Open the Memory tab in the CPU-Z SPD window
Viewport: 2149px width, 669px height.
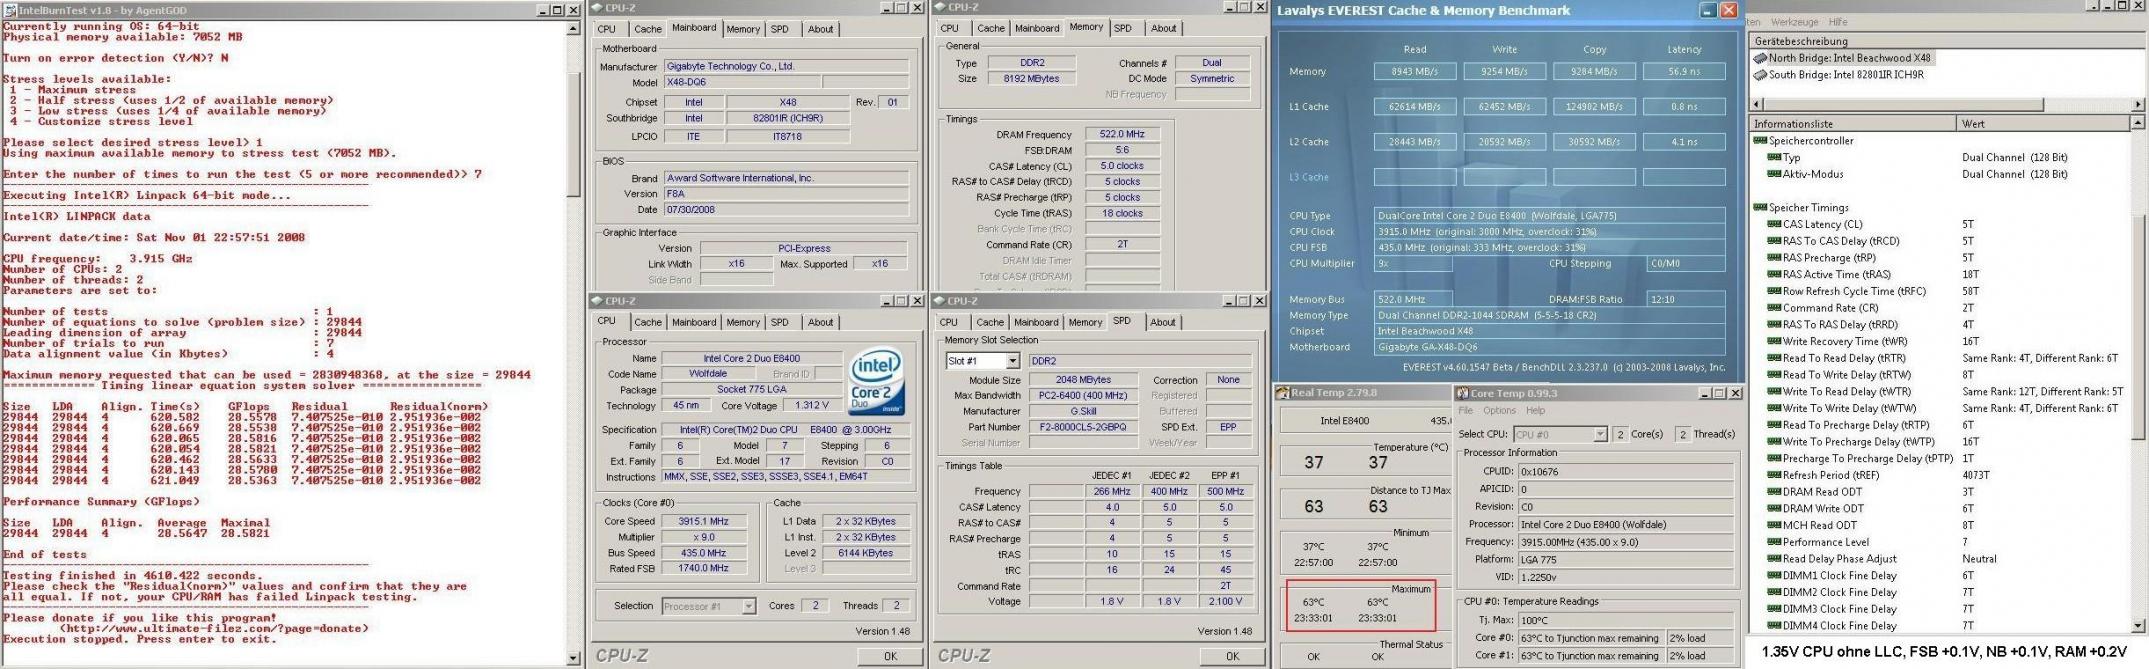[x=1085, y=322]
